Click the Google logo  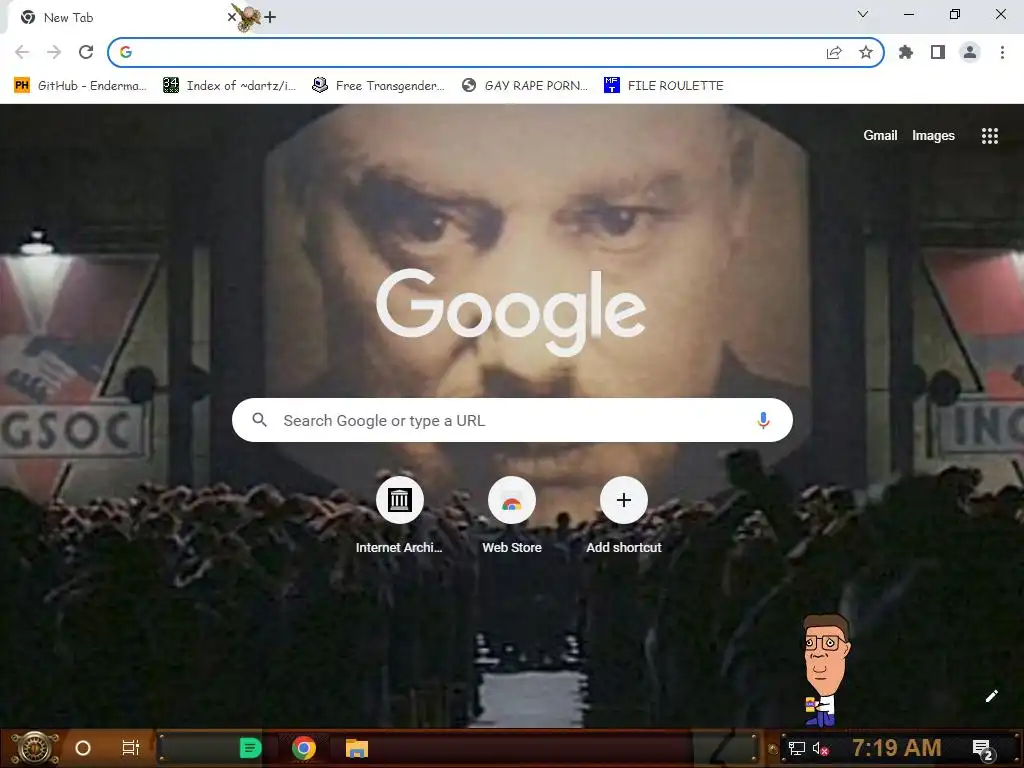pyautogui.click(x=511, y=312)
